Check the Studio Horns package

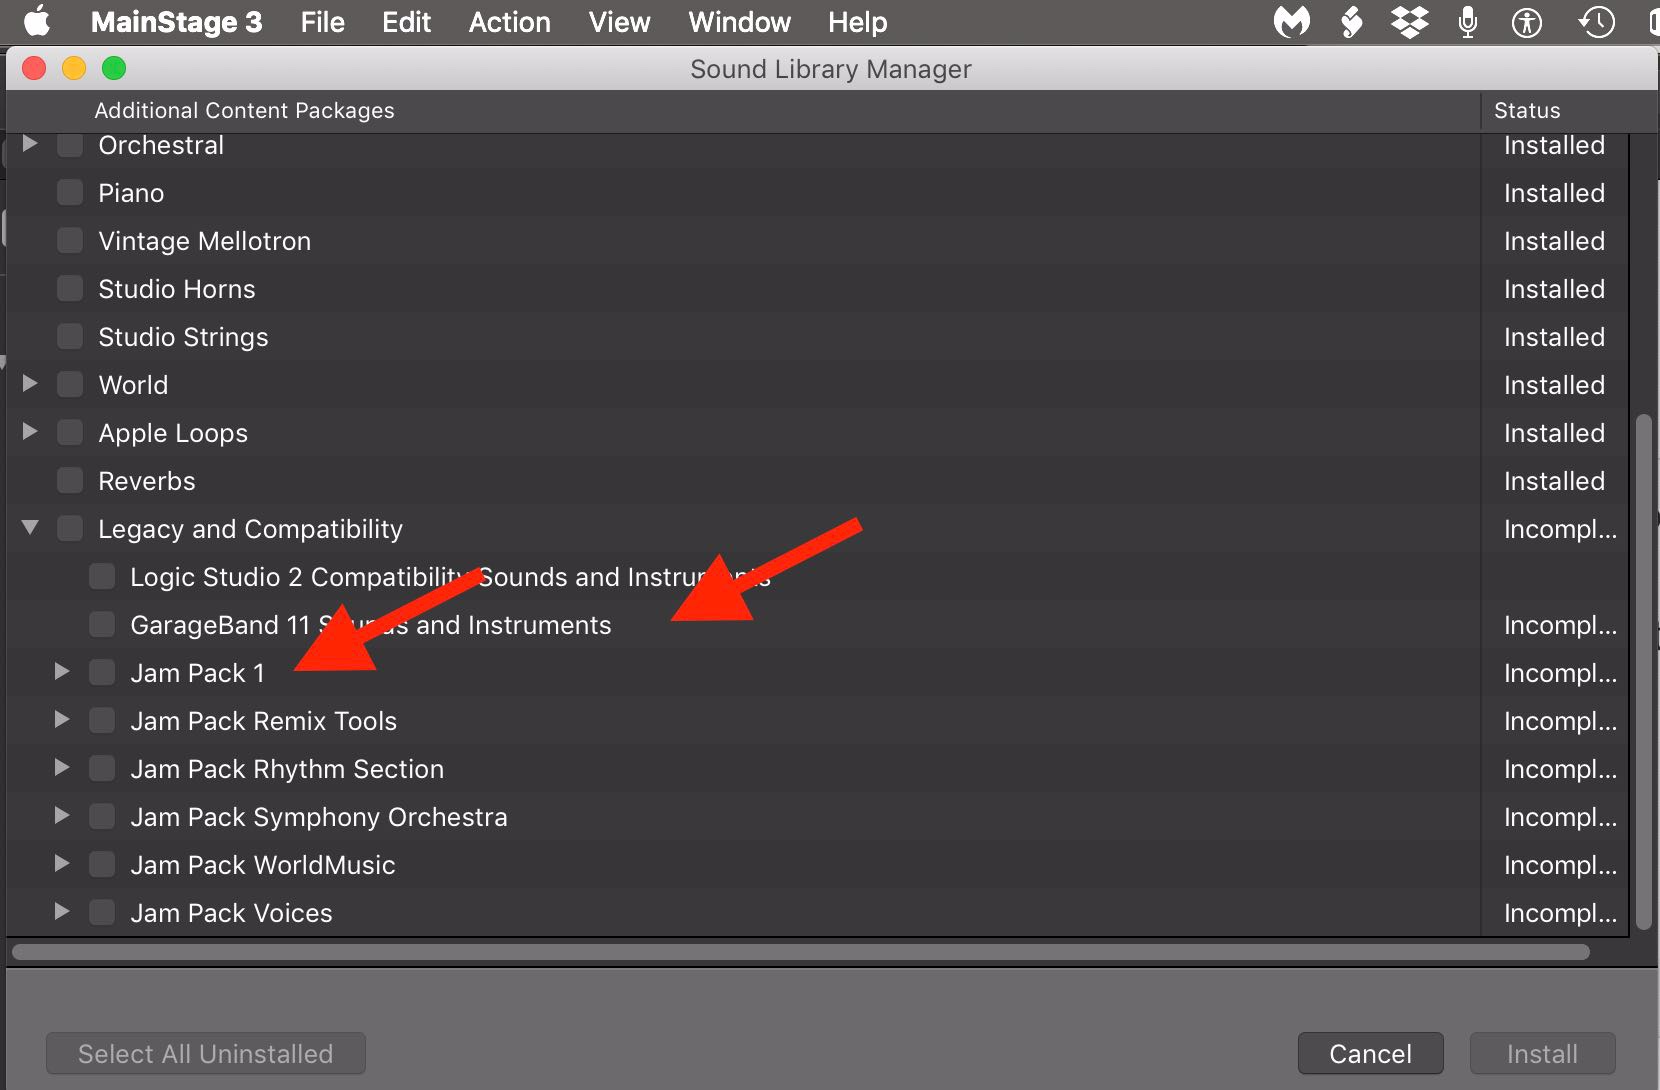[x=70, y=288]
